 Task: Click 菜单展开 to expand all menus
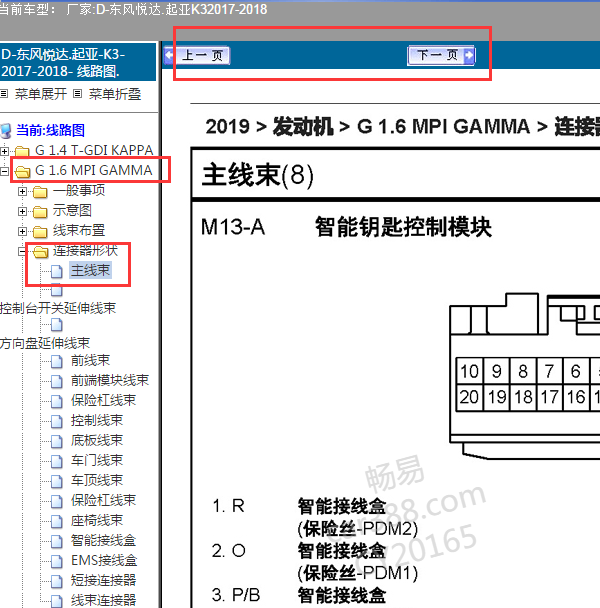click(41, 94)
